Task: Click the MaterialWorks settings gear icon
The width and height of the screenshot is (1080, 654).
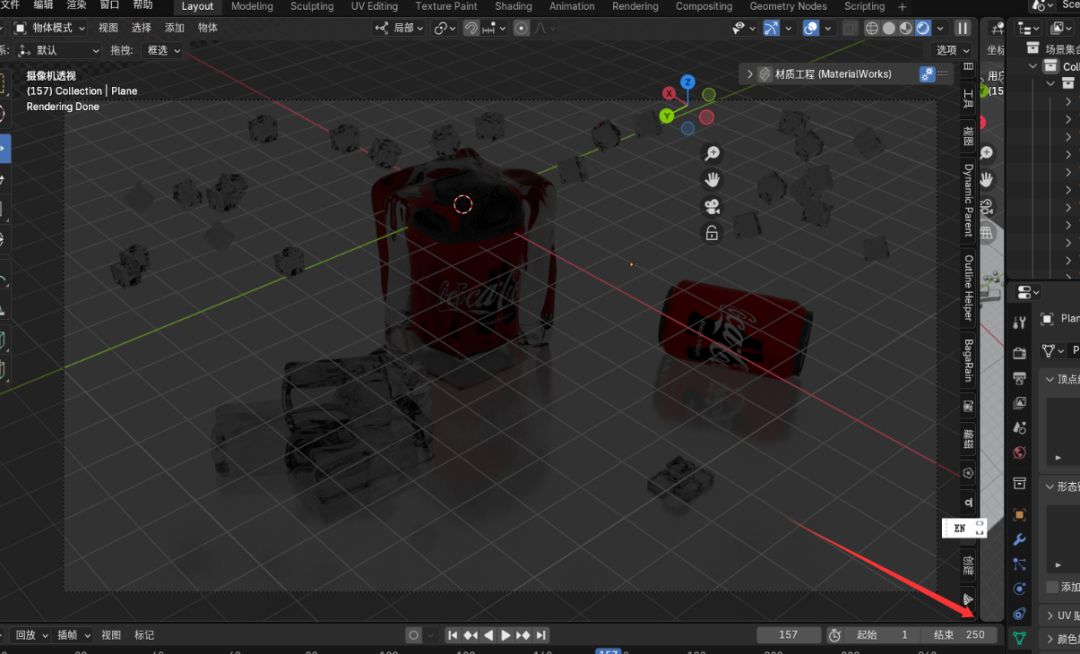Action: coord(927,74)
